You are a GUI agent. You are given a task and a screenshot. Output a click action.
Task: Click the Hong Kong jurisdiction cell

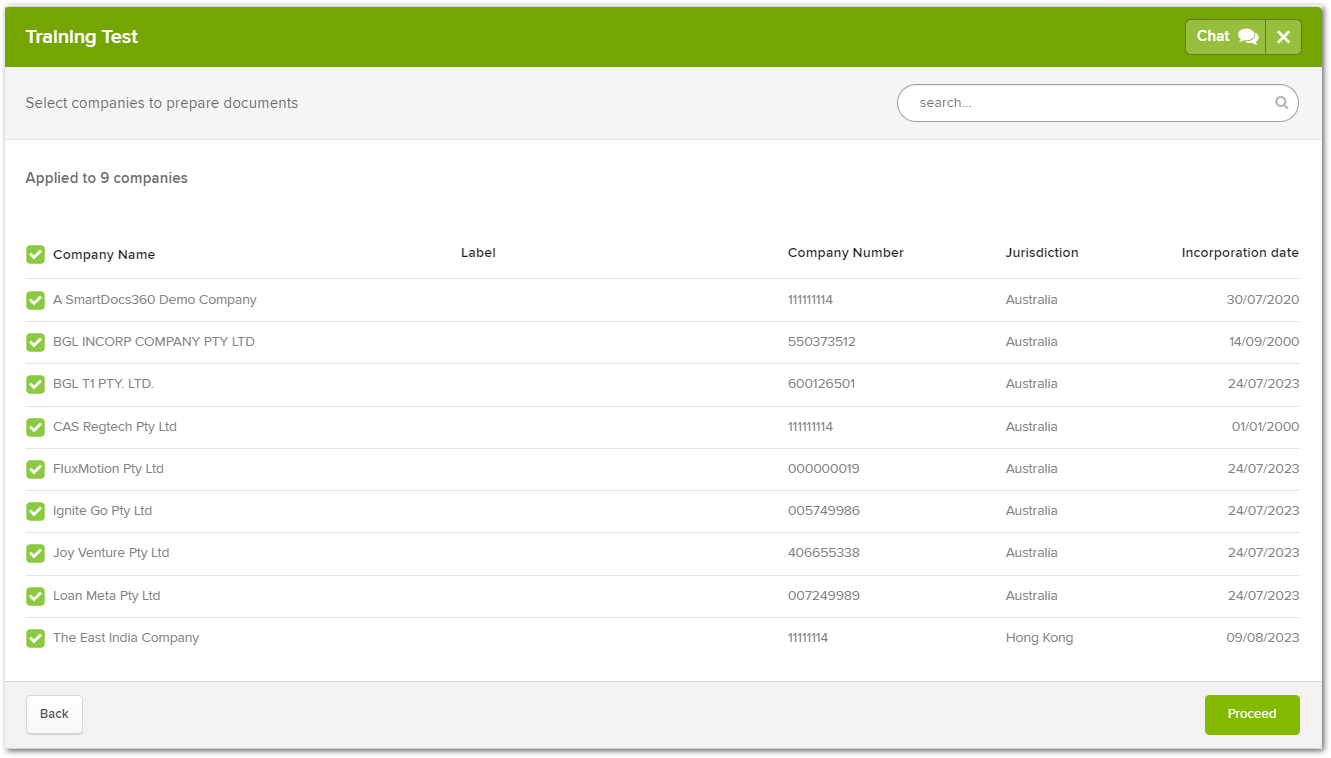coord(1039,638)
